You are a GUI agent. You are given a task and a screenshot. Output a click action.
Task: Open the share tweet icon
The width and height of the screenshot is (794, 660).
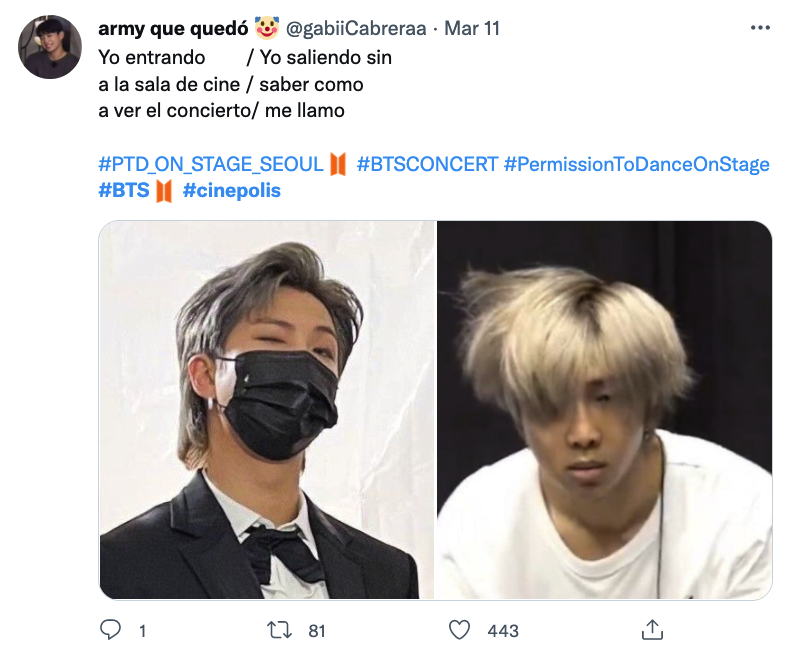click(651, 630)
